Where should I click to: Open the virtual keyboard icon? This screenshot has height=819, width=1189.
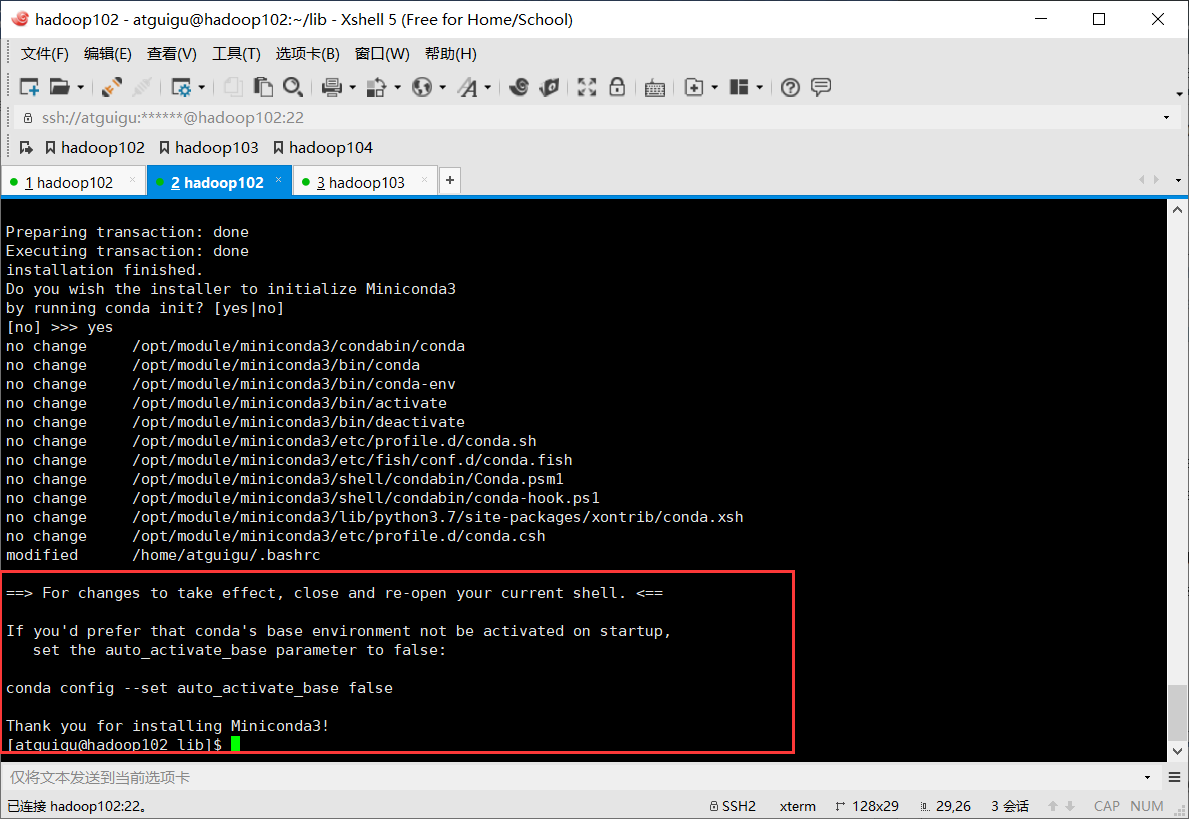point(654,88)
